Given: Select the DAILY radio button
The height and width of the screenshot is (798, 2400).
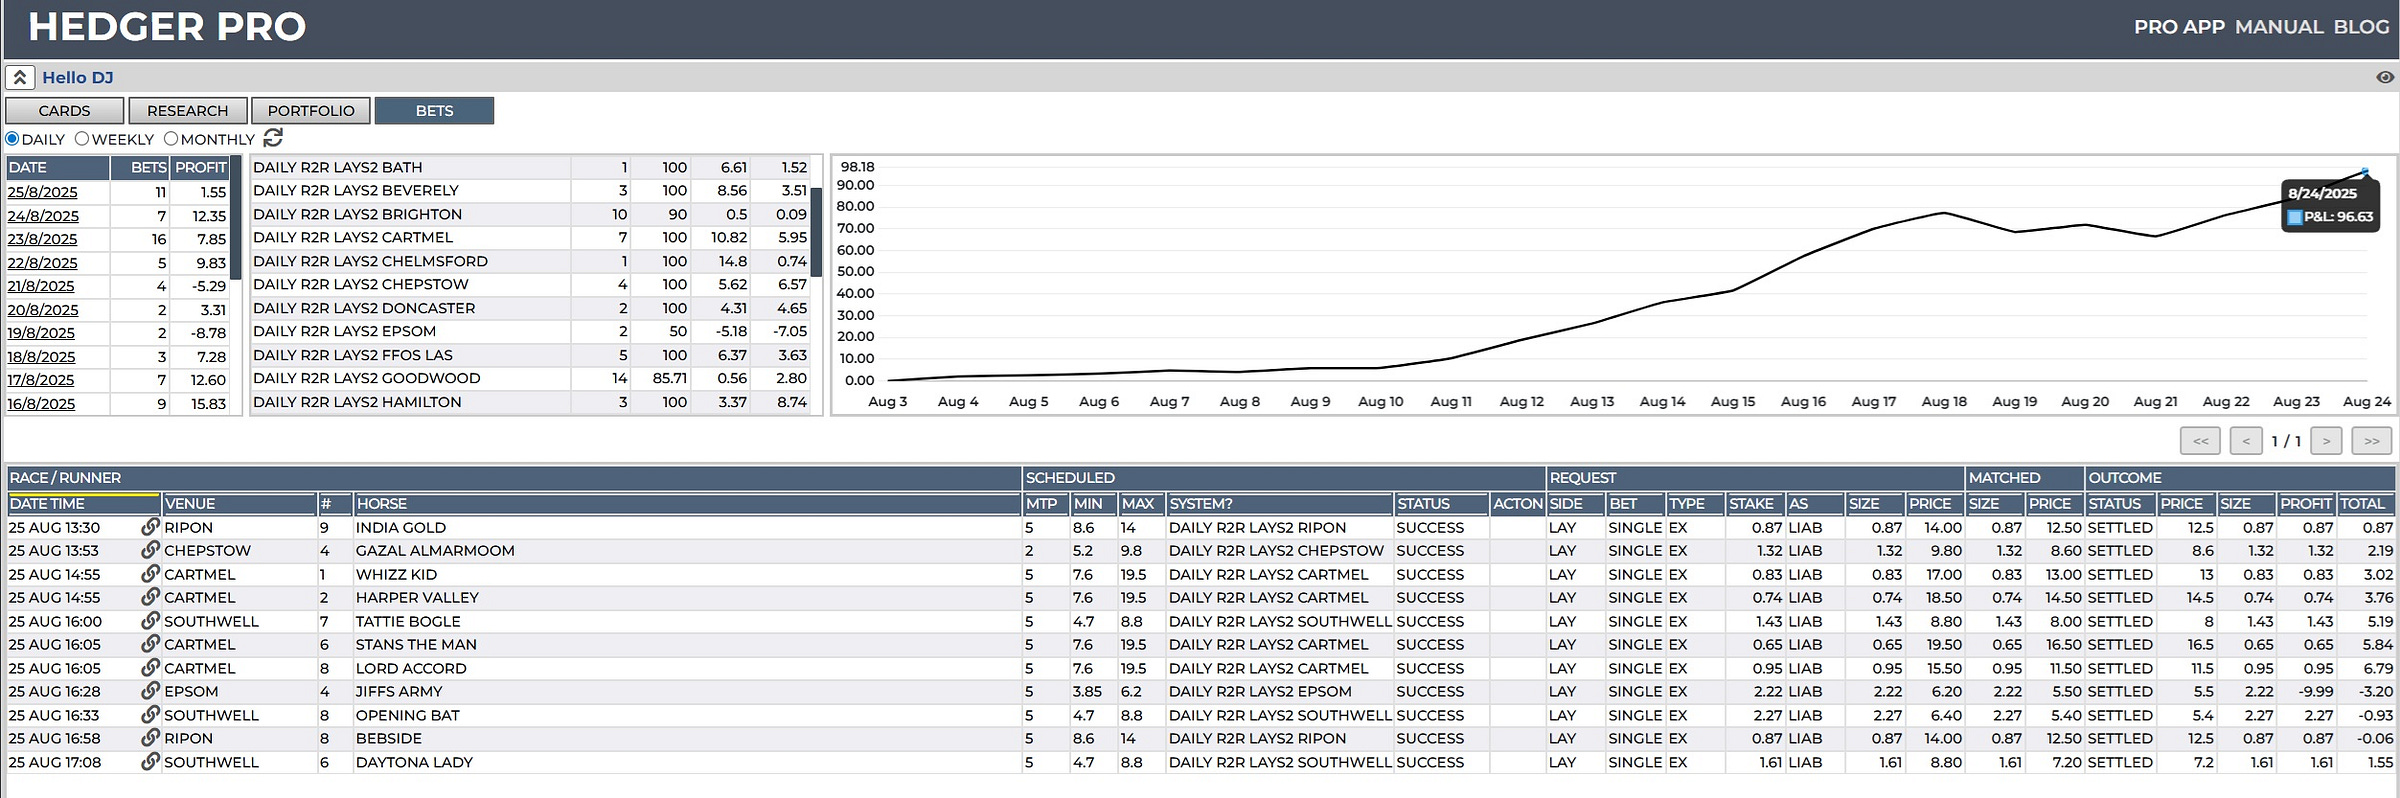Looking at the screenshot, I should coord(12,139).
